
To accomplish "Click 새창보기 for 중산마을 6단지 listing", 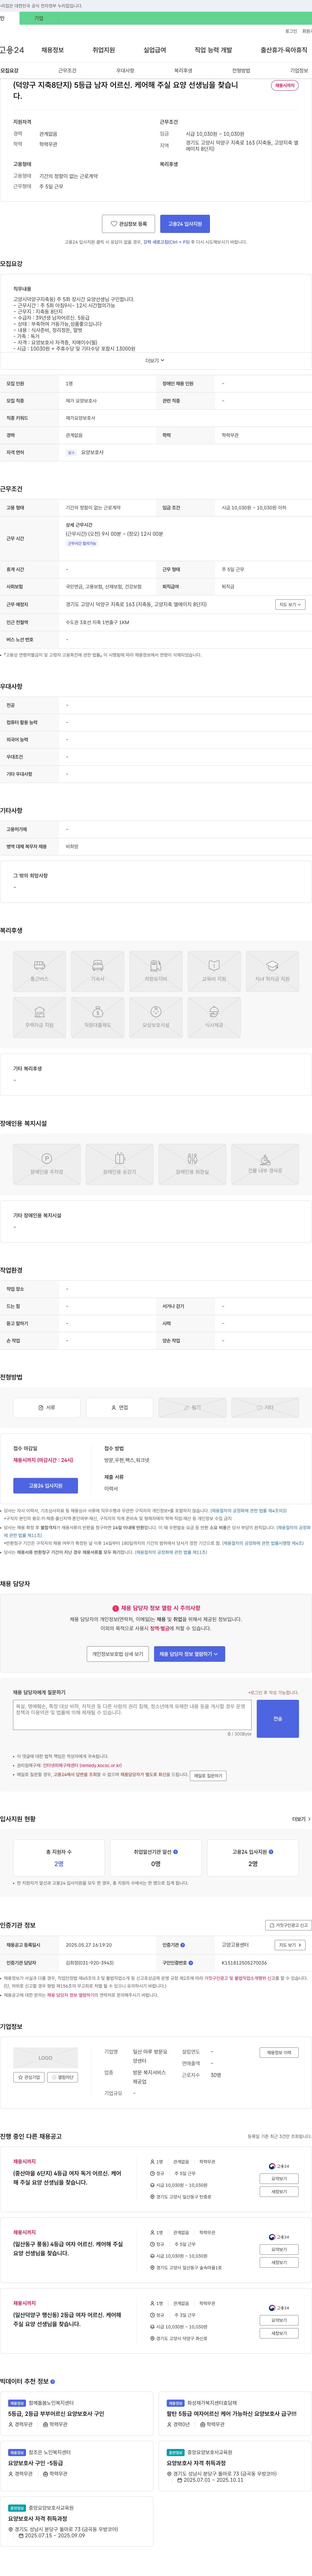I will point(279,2192).
